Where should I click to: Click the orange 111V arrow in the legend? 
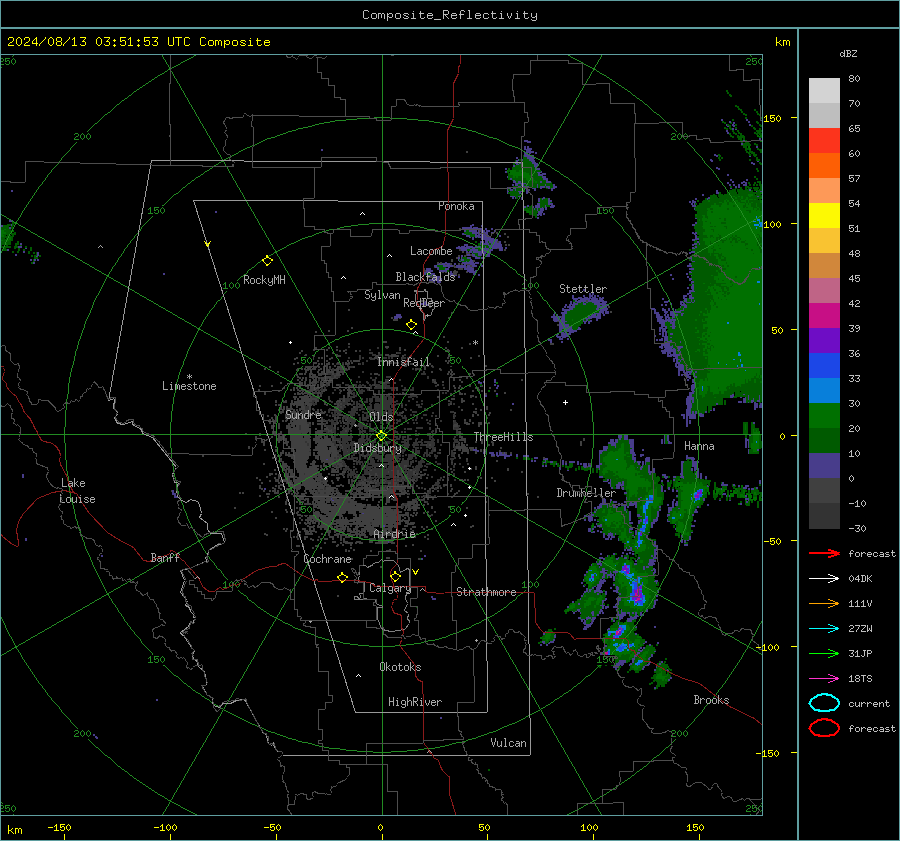coord(824,603)
